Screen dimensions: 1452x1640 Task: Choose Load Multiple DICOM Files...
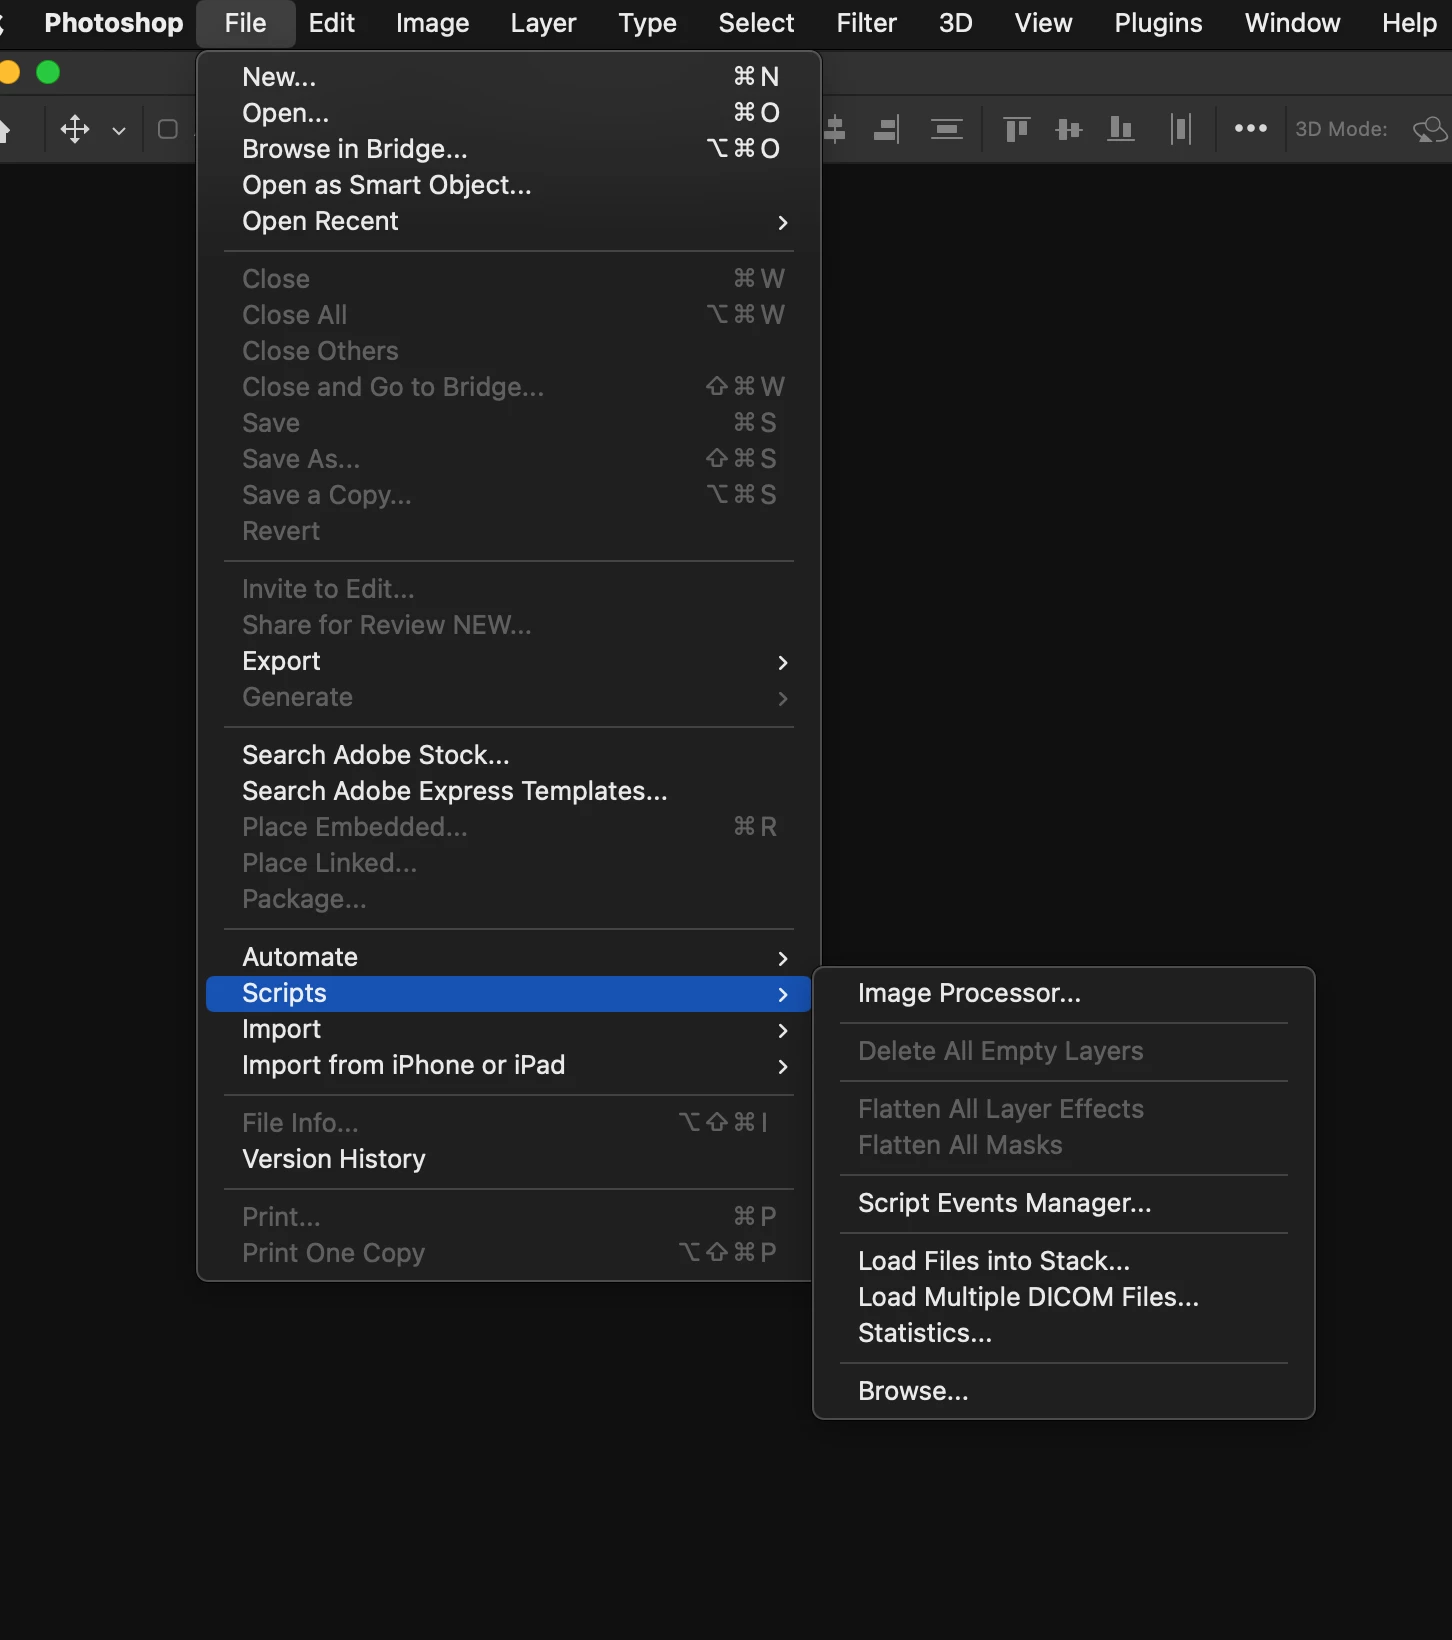pyautogui.click(x=1064, y=1297)
